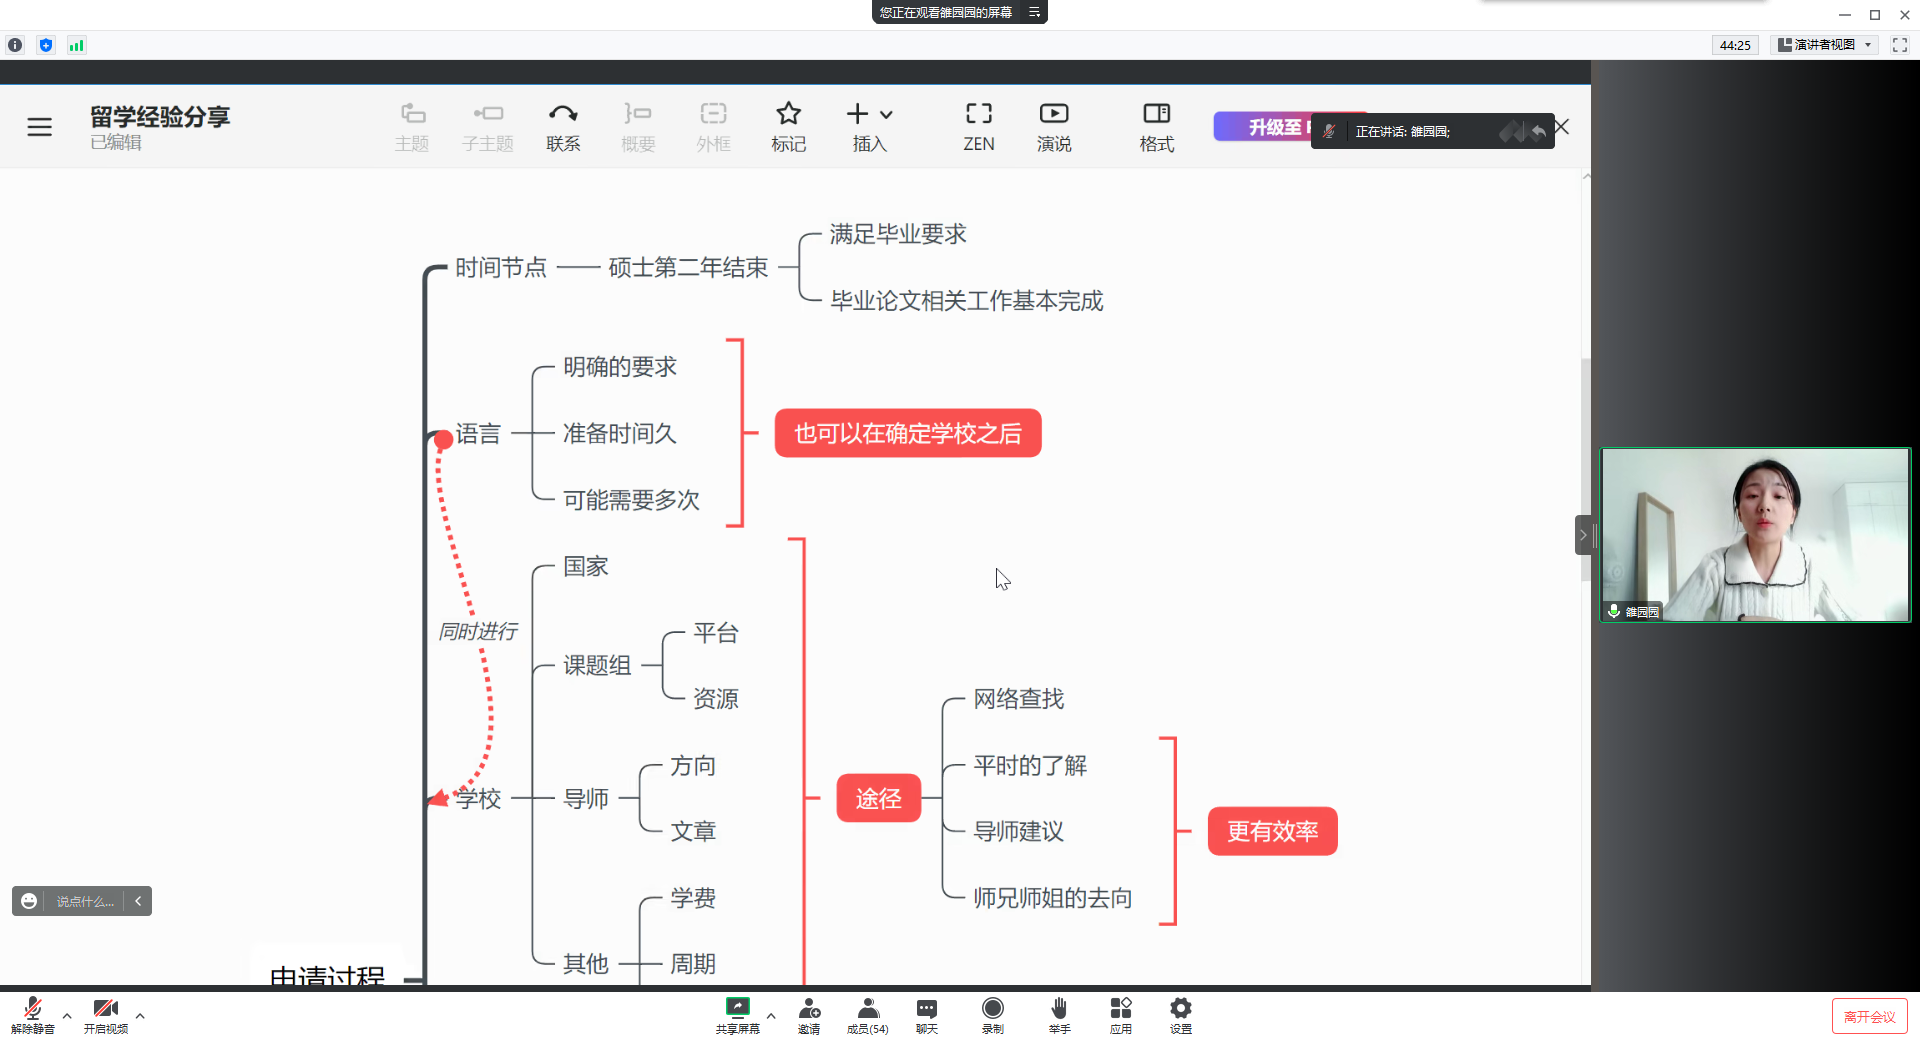The image size is (1920, 1037).
Task: Start recording with 录制 button
Action: (992, 1014)
